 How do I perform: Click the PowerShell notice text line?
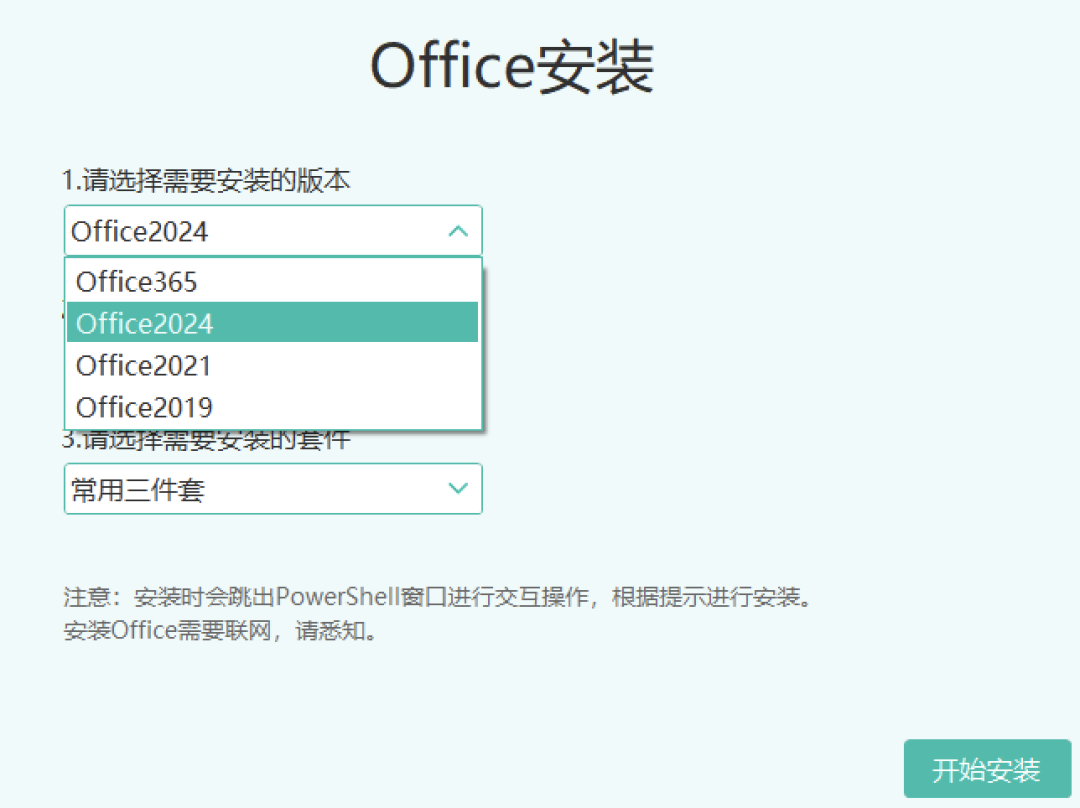(438, 597)
